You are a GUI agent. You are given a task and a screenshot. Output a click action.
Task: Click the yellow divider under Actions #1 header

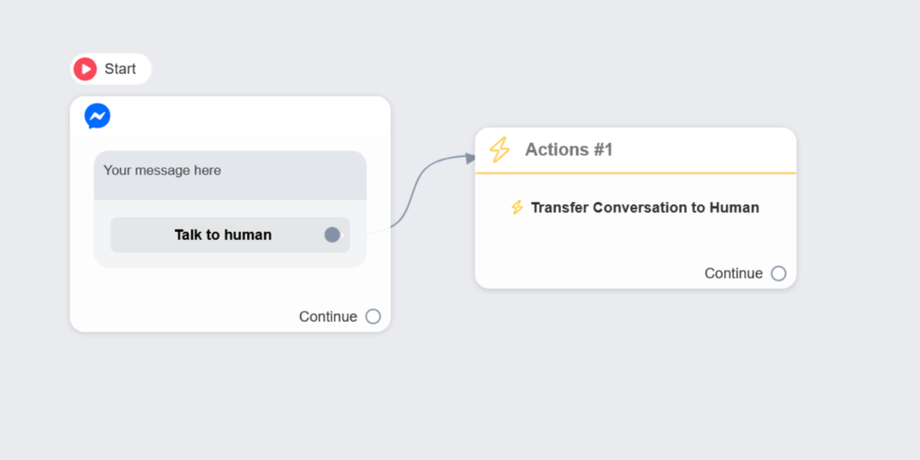click(x=635, y=173)
